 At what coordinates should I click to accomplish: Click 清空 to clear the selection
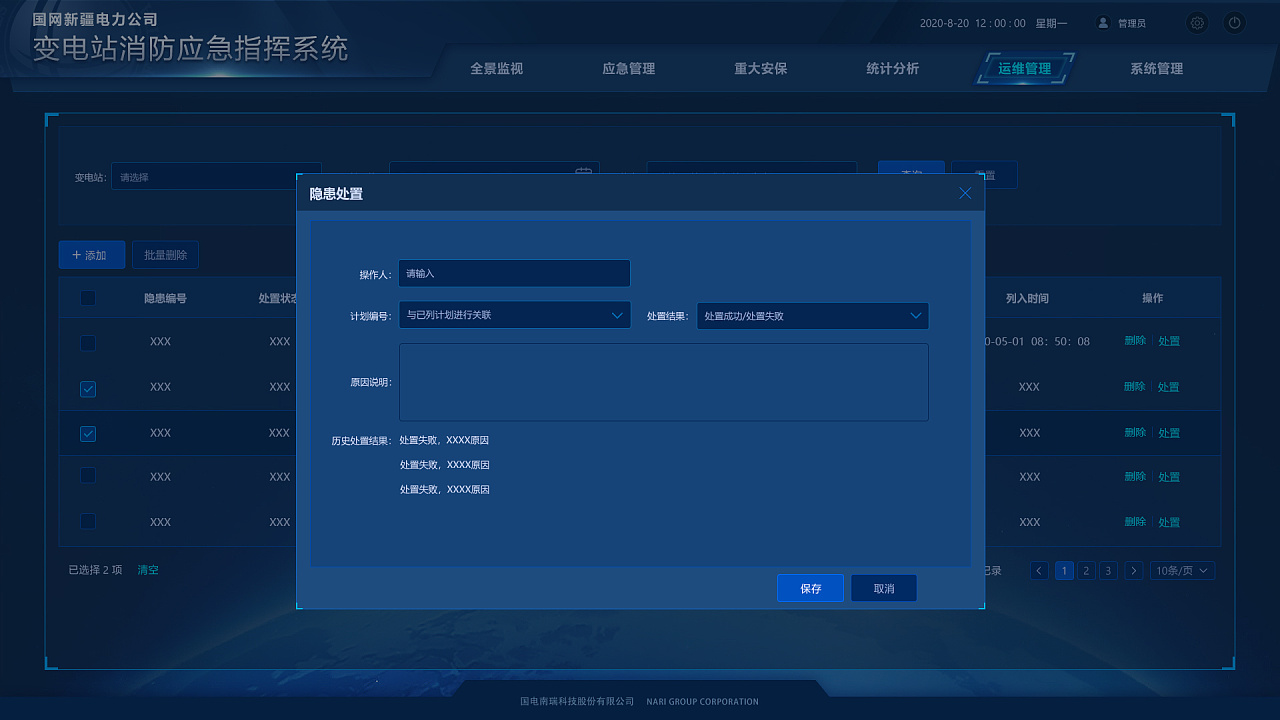pyautogui.click(x=147, y=570)
